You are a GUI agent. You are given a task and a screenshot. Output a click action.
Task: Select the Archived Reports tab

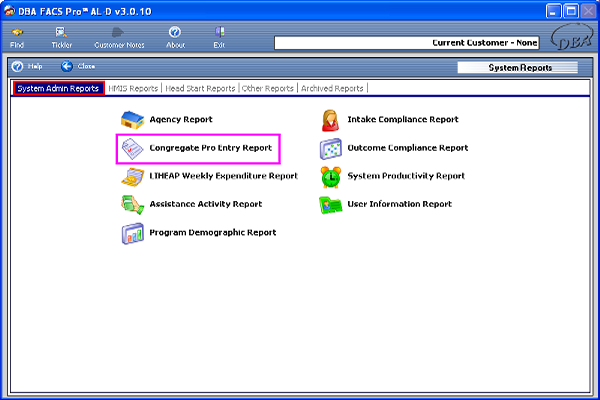tap(333, 89)
